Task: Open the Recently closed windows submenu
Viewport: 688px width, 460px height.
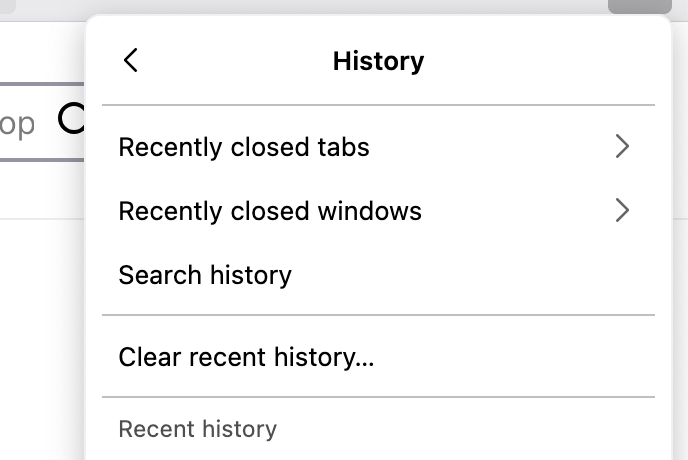Action: pos(378,211)
